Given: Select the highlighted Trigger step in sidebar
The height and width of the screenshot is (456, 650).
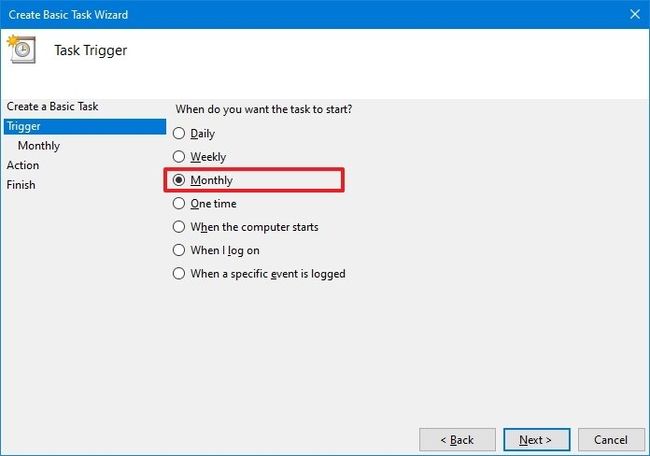Looking at the screenshot, I should point(85,126).
